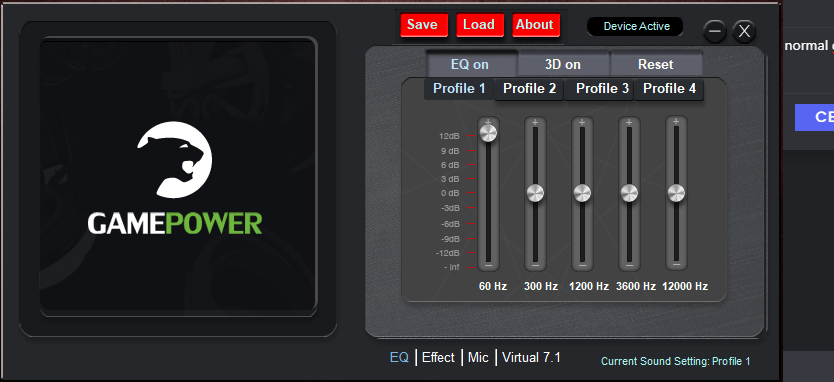Image resolution: width=834 pixels, height=382 pixels.
Task: Click the 60 Hz frequency label
Action: click(493, 286)
